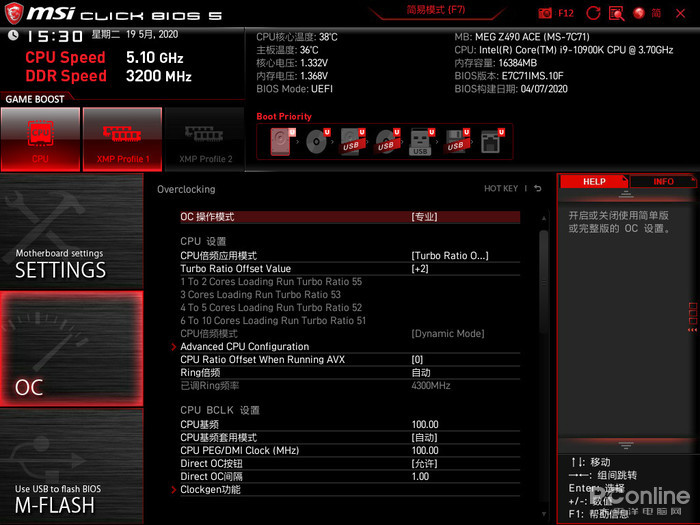The height and width of the screenshot is (525, 700).
Task: Click the Overclocking page title
Action: (x=186, y=189)
